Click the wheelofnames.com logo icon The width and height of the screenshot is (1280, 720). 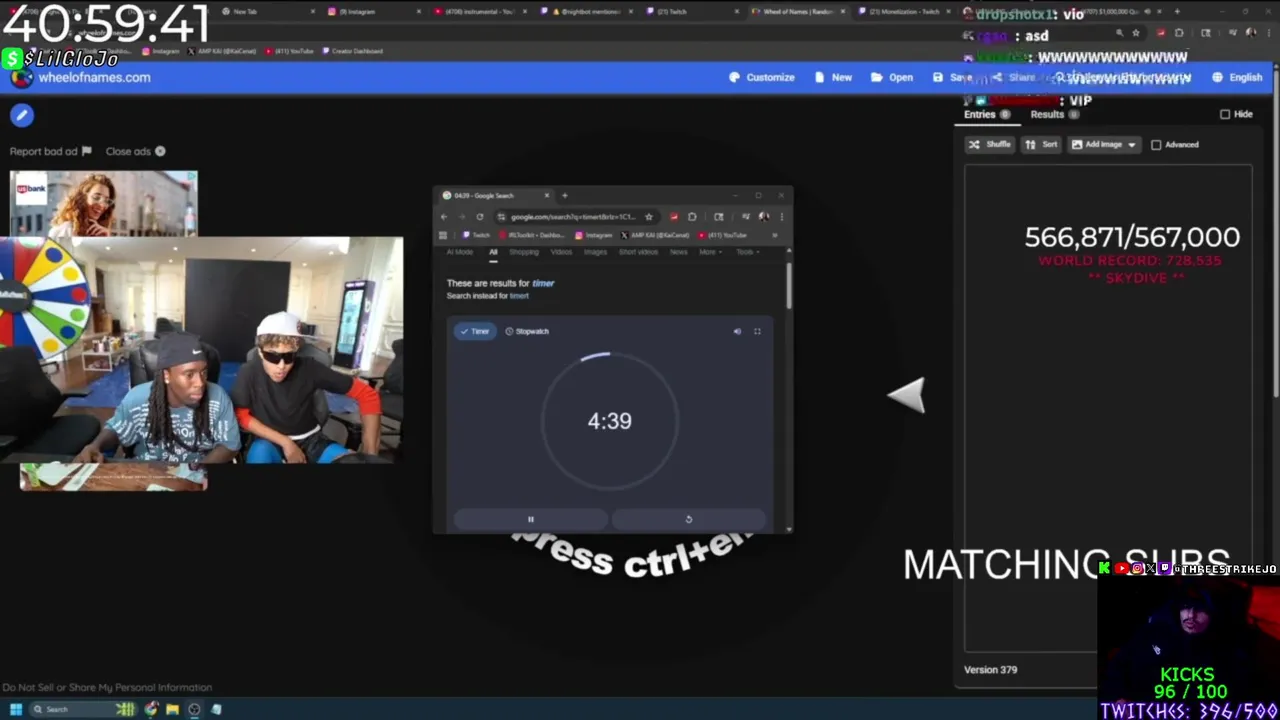click(x=21, y=78)
